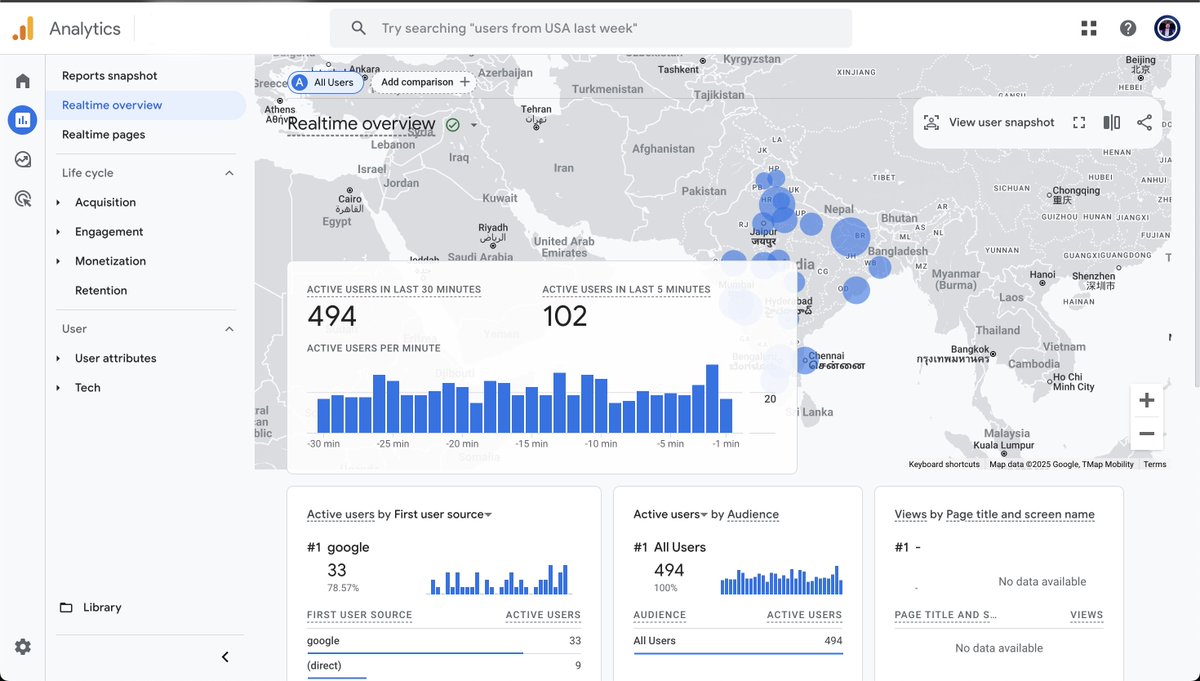
Task: Expand the Engagement menu
Action: [58, 232]
